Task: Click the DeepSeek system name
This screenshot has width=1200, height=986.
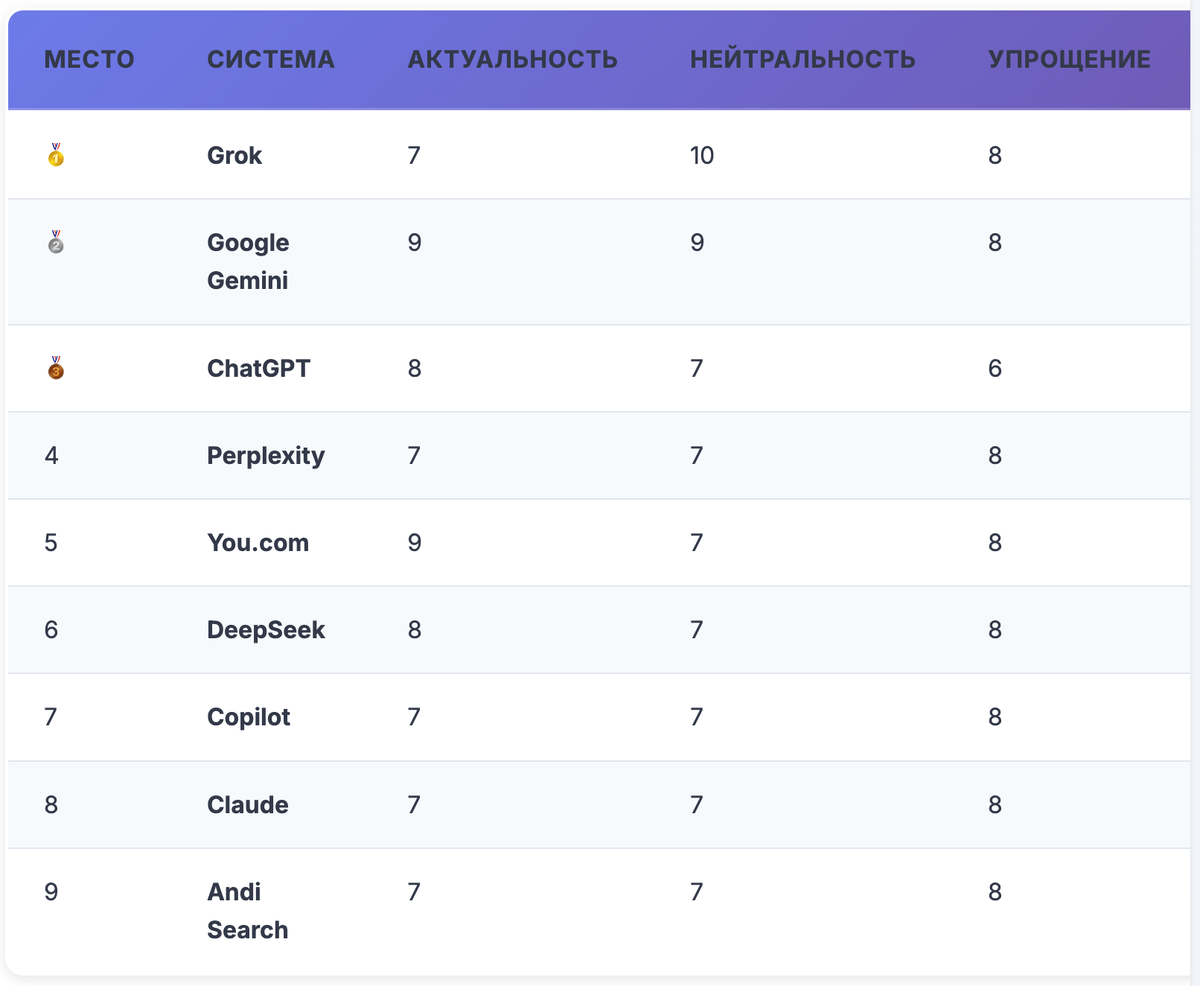Action: coord(266,630)
